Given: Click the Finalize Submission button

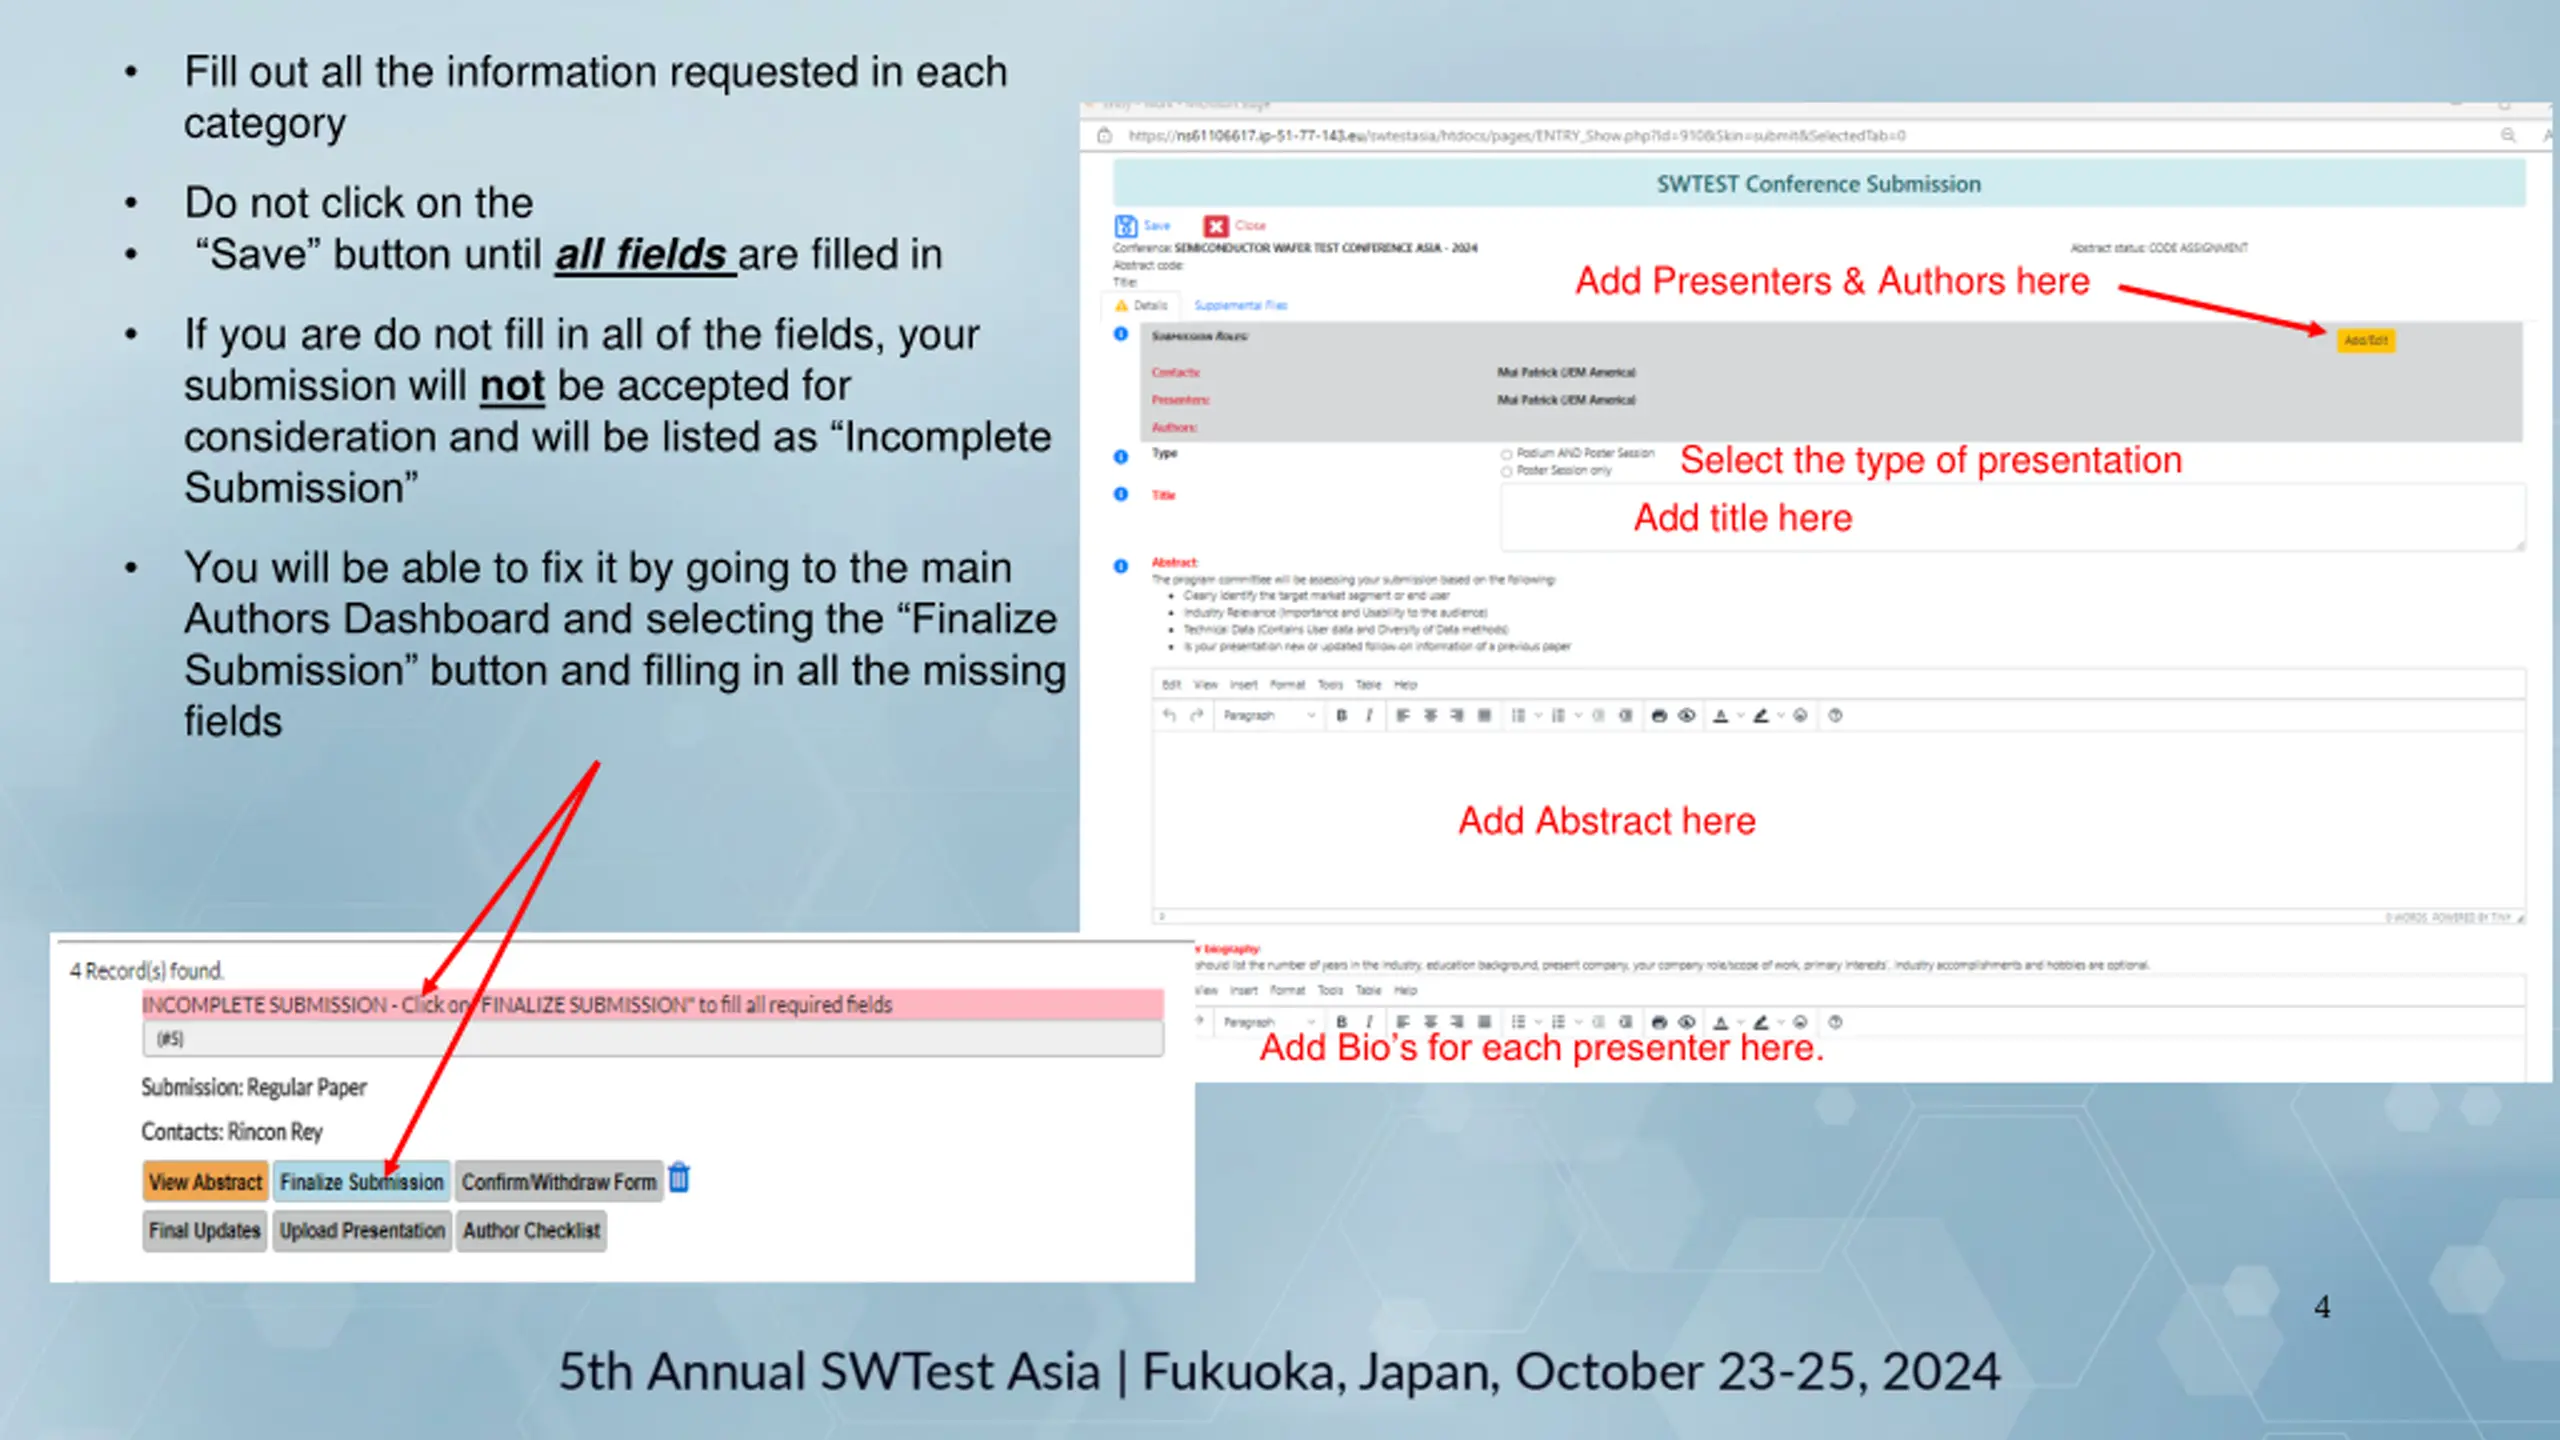Looking at the screenshot, I should (x=361, y=1182).
